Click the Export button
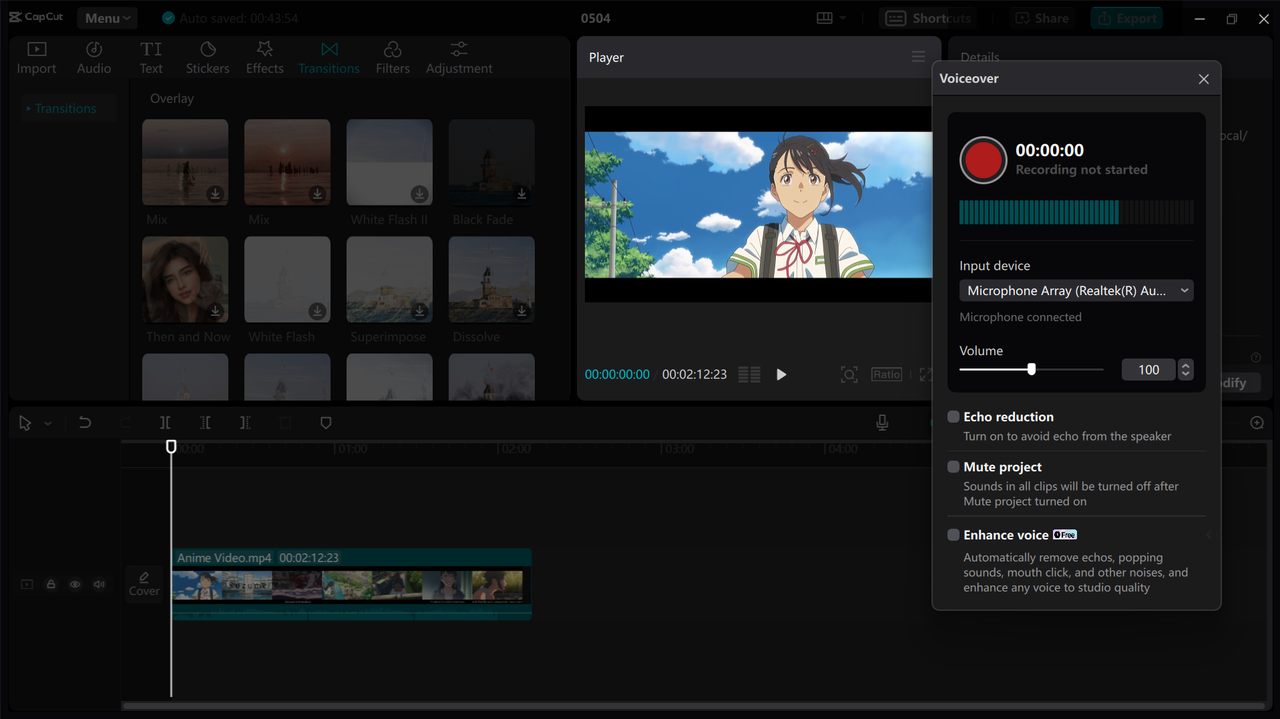The image size is (1280, 719). point(1128,18)
